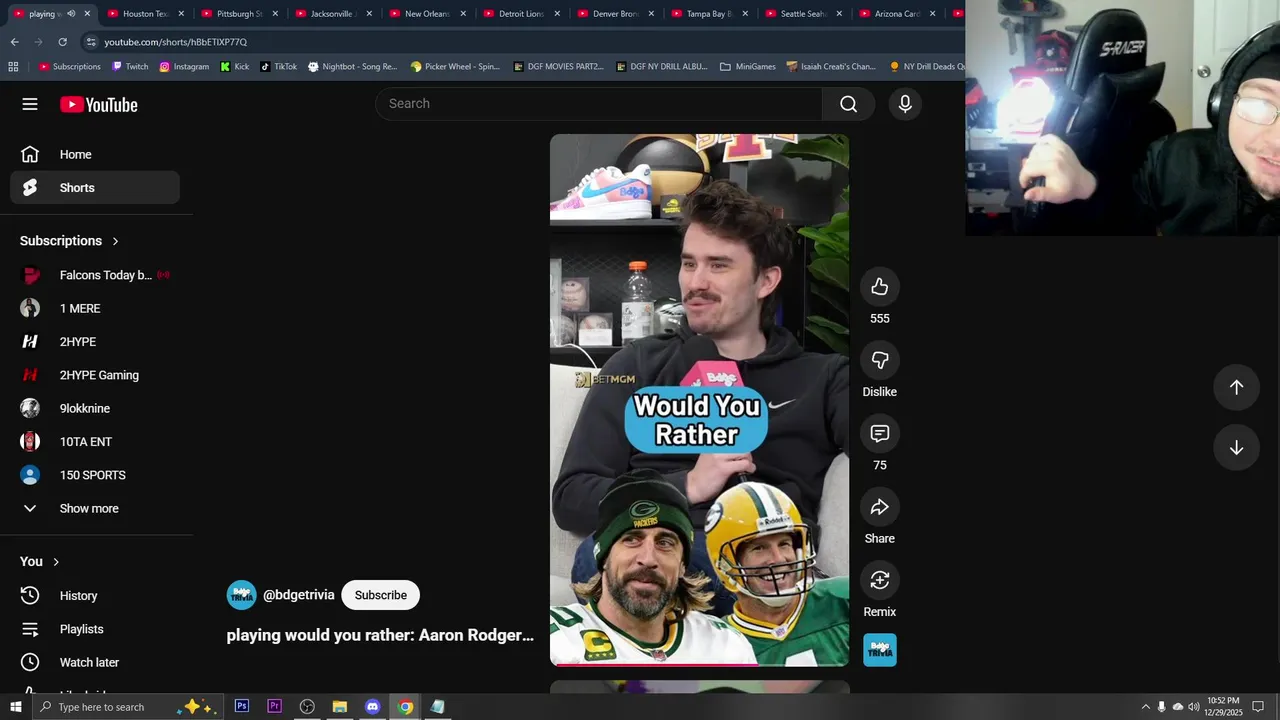
Task: Switch to the Houston Texans tab
Action: (144, 14)
